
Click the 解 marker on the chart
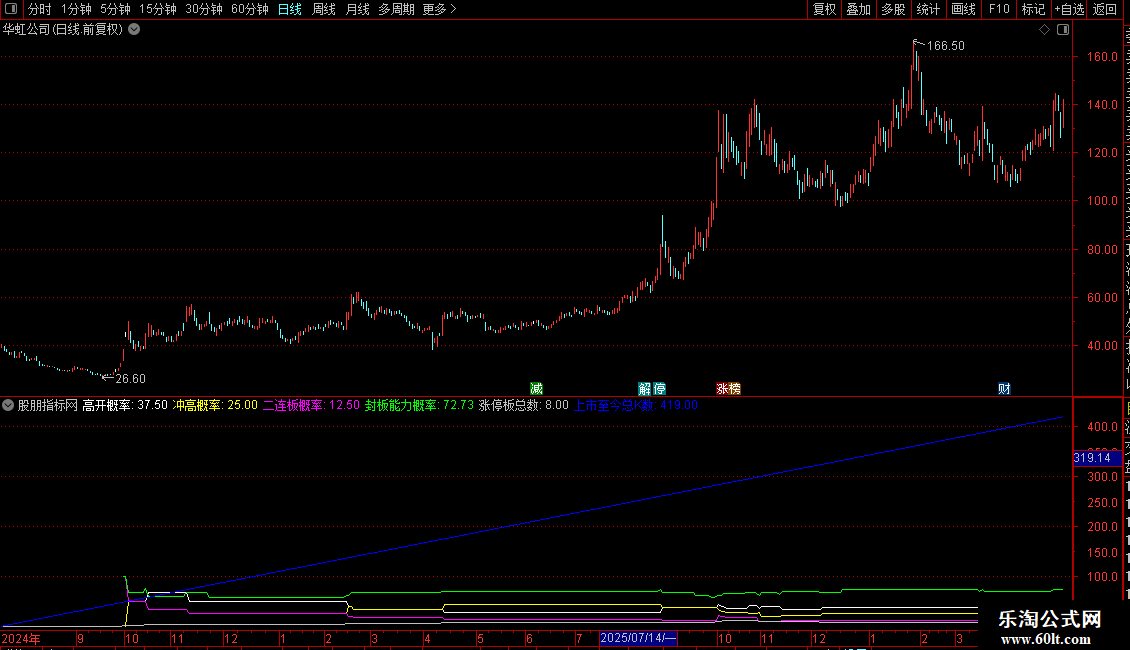(x=645, y=388)
